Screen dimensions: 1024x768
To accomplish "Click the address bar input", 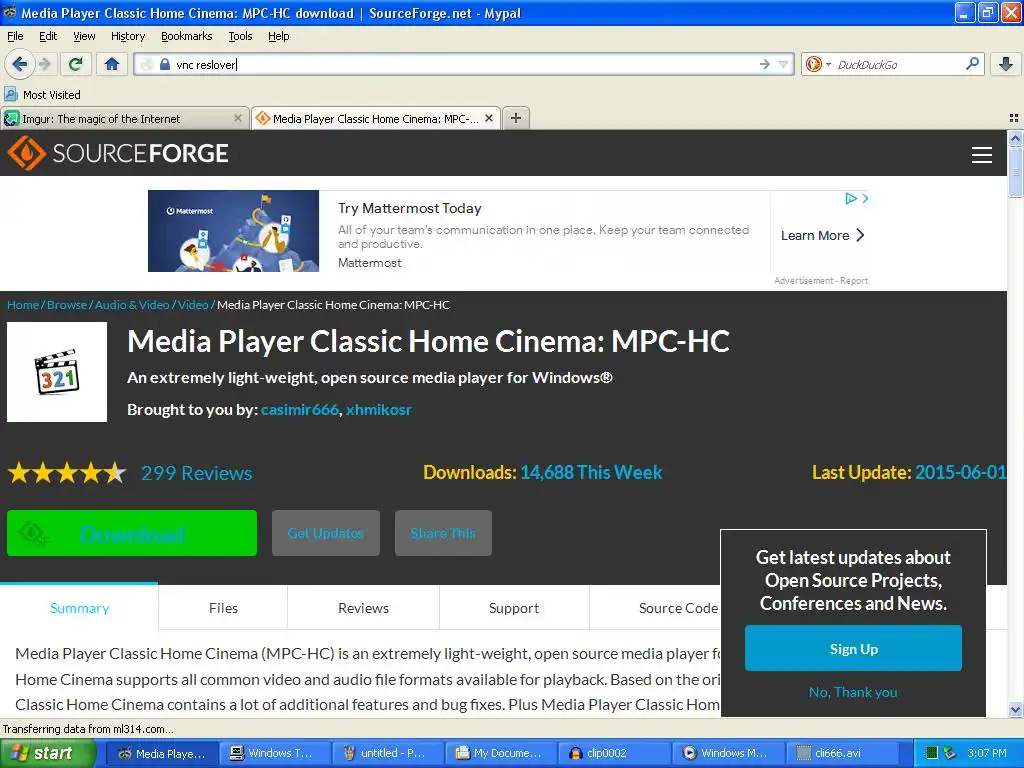I will [464, 64].
